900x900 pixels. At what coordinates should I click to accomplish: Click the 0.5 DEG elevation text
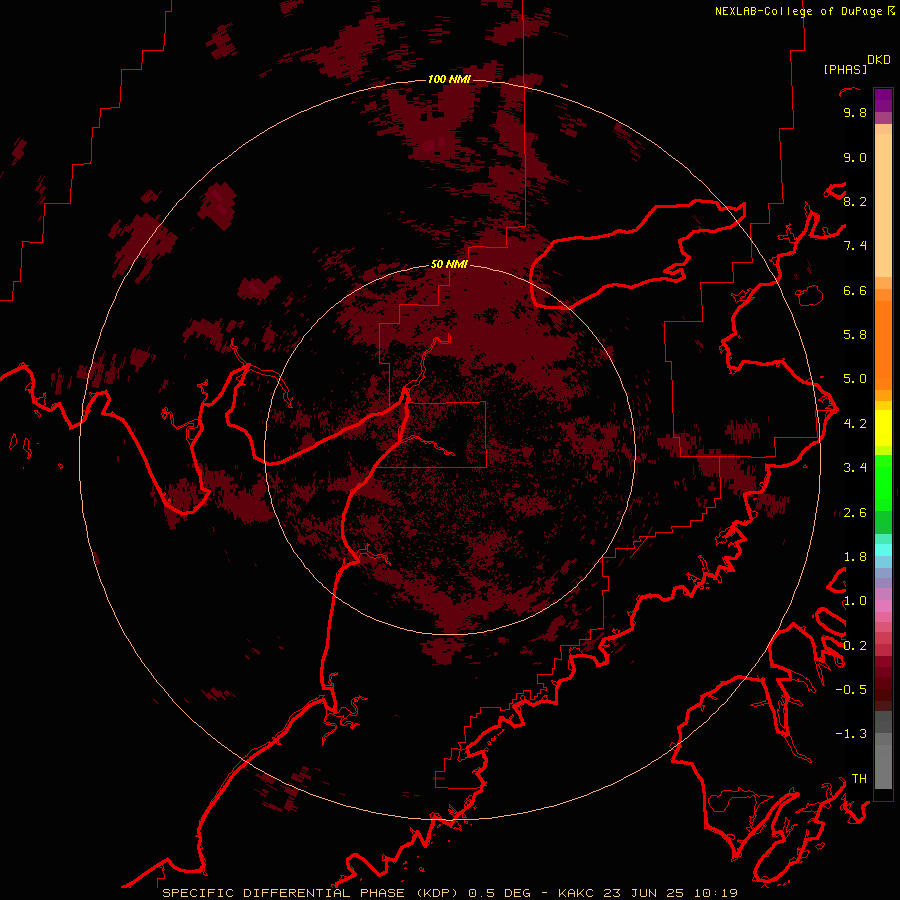499,893
